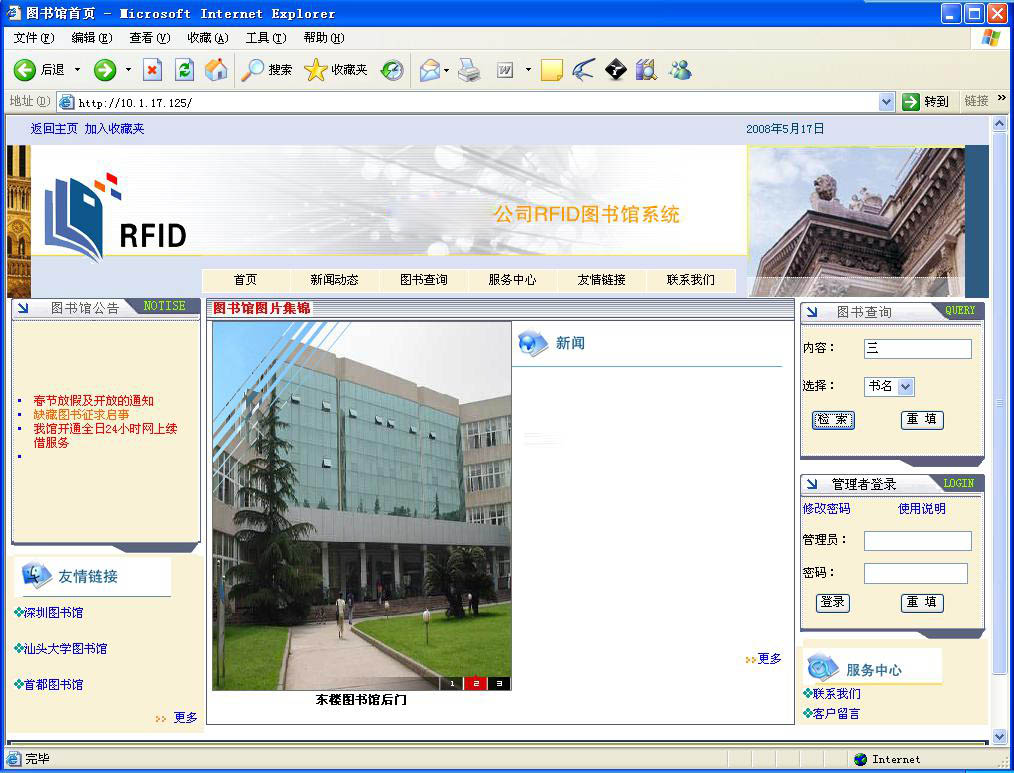The image size is (1014, 773).
Task: Open the Forward button history dropdown arrow
Action: coord(128,70)
